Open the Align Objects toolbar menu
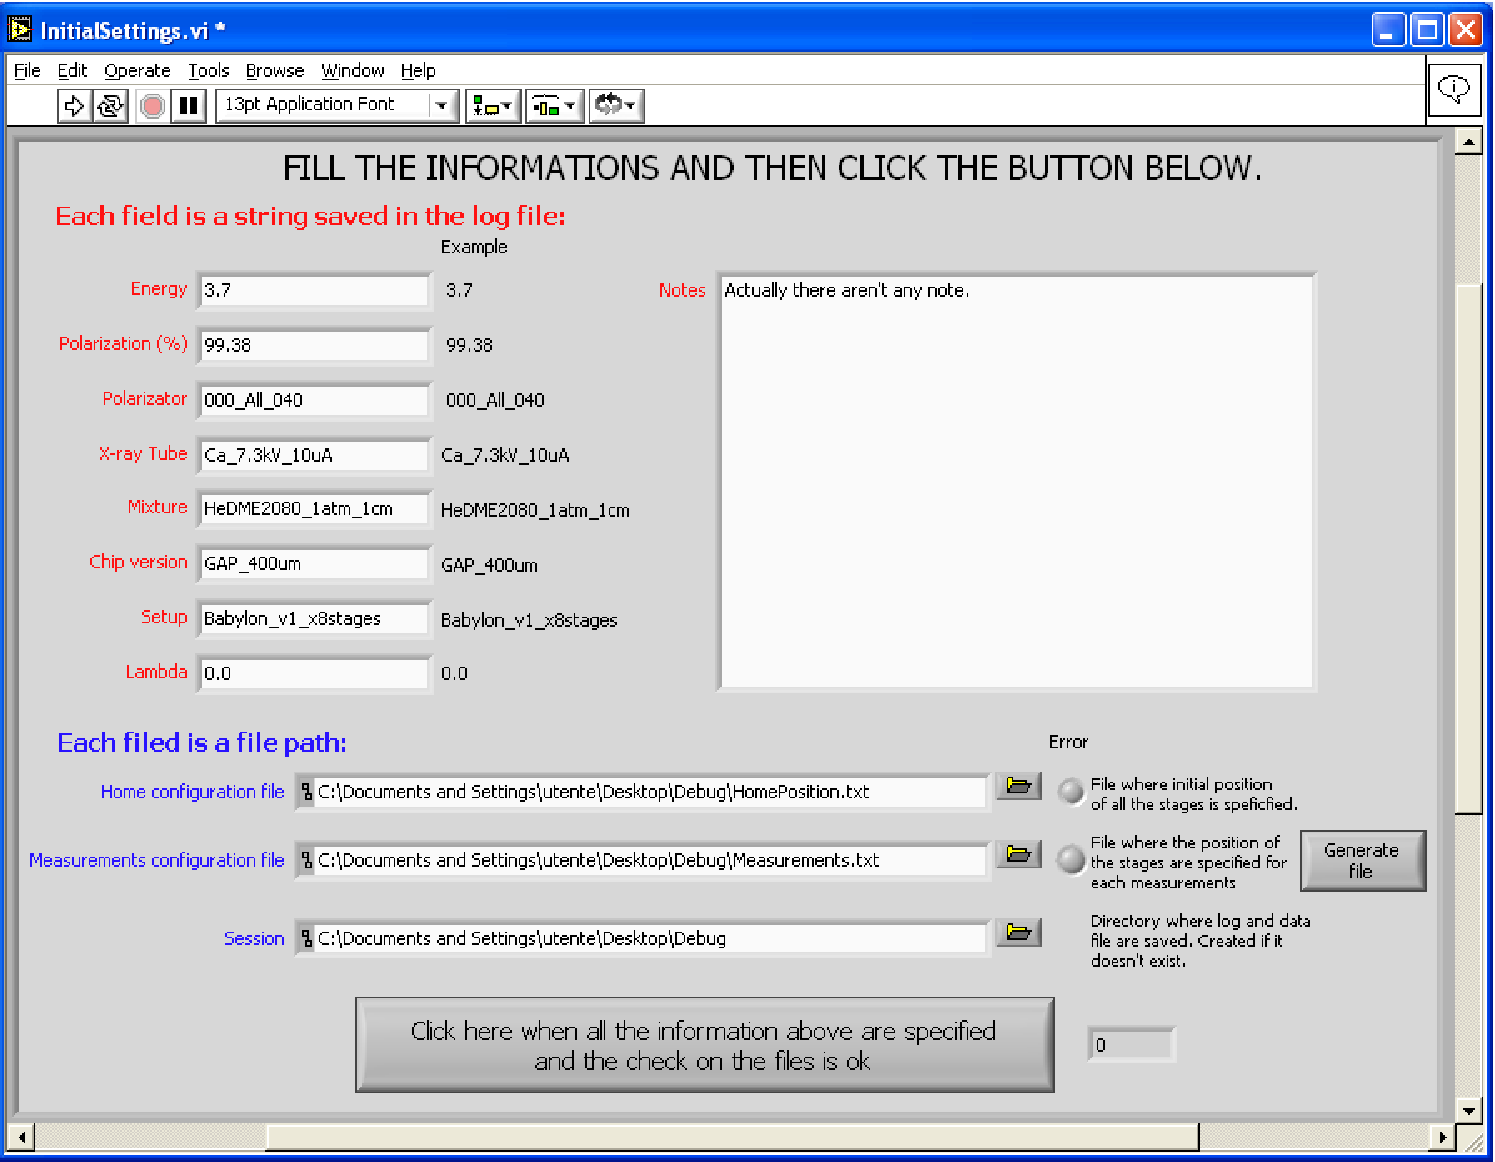 (x=492, y=105)
